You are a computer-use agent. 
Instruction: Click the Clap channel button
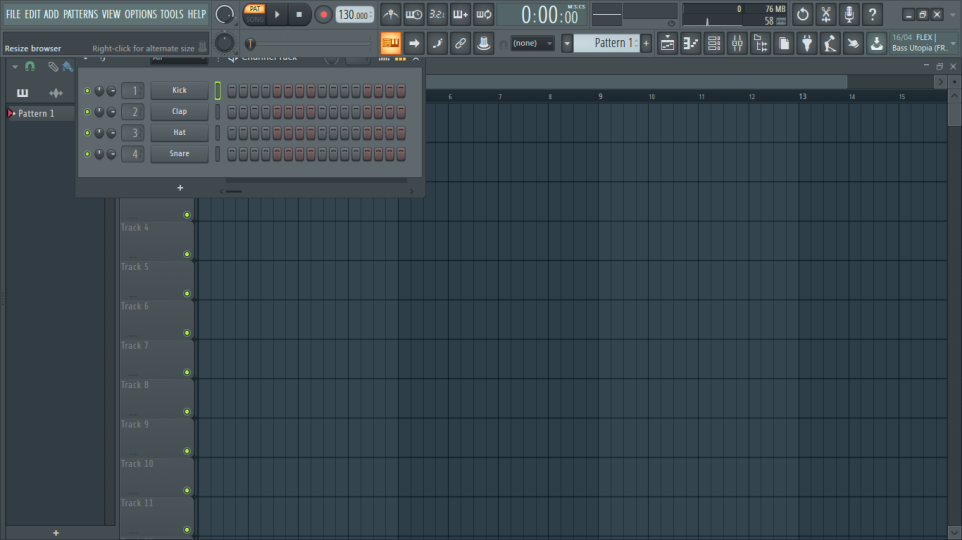click(x=179, y=112)
